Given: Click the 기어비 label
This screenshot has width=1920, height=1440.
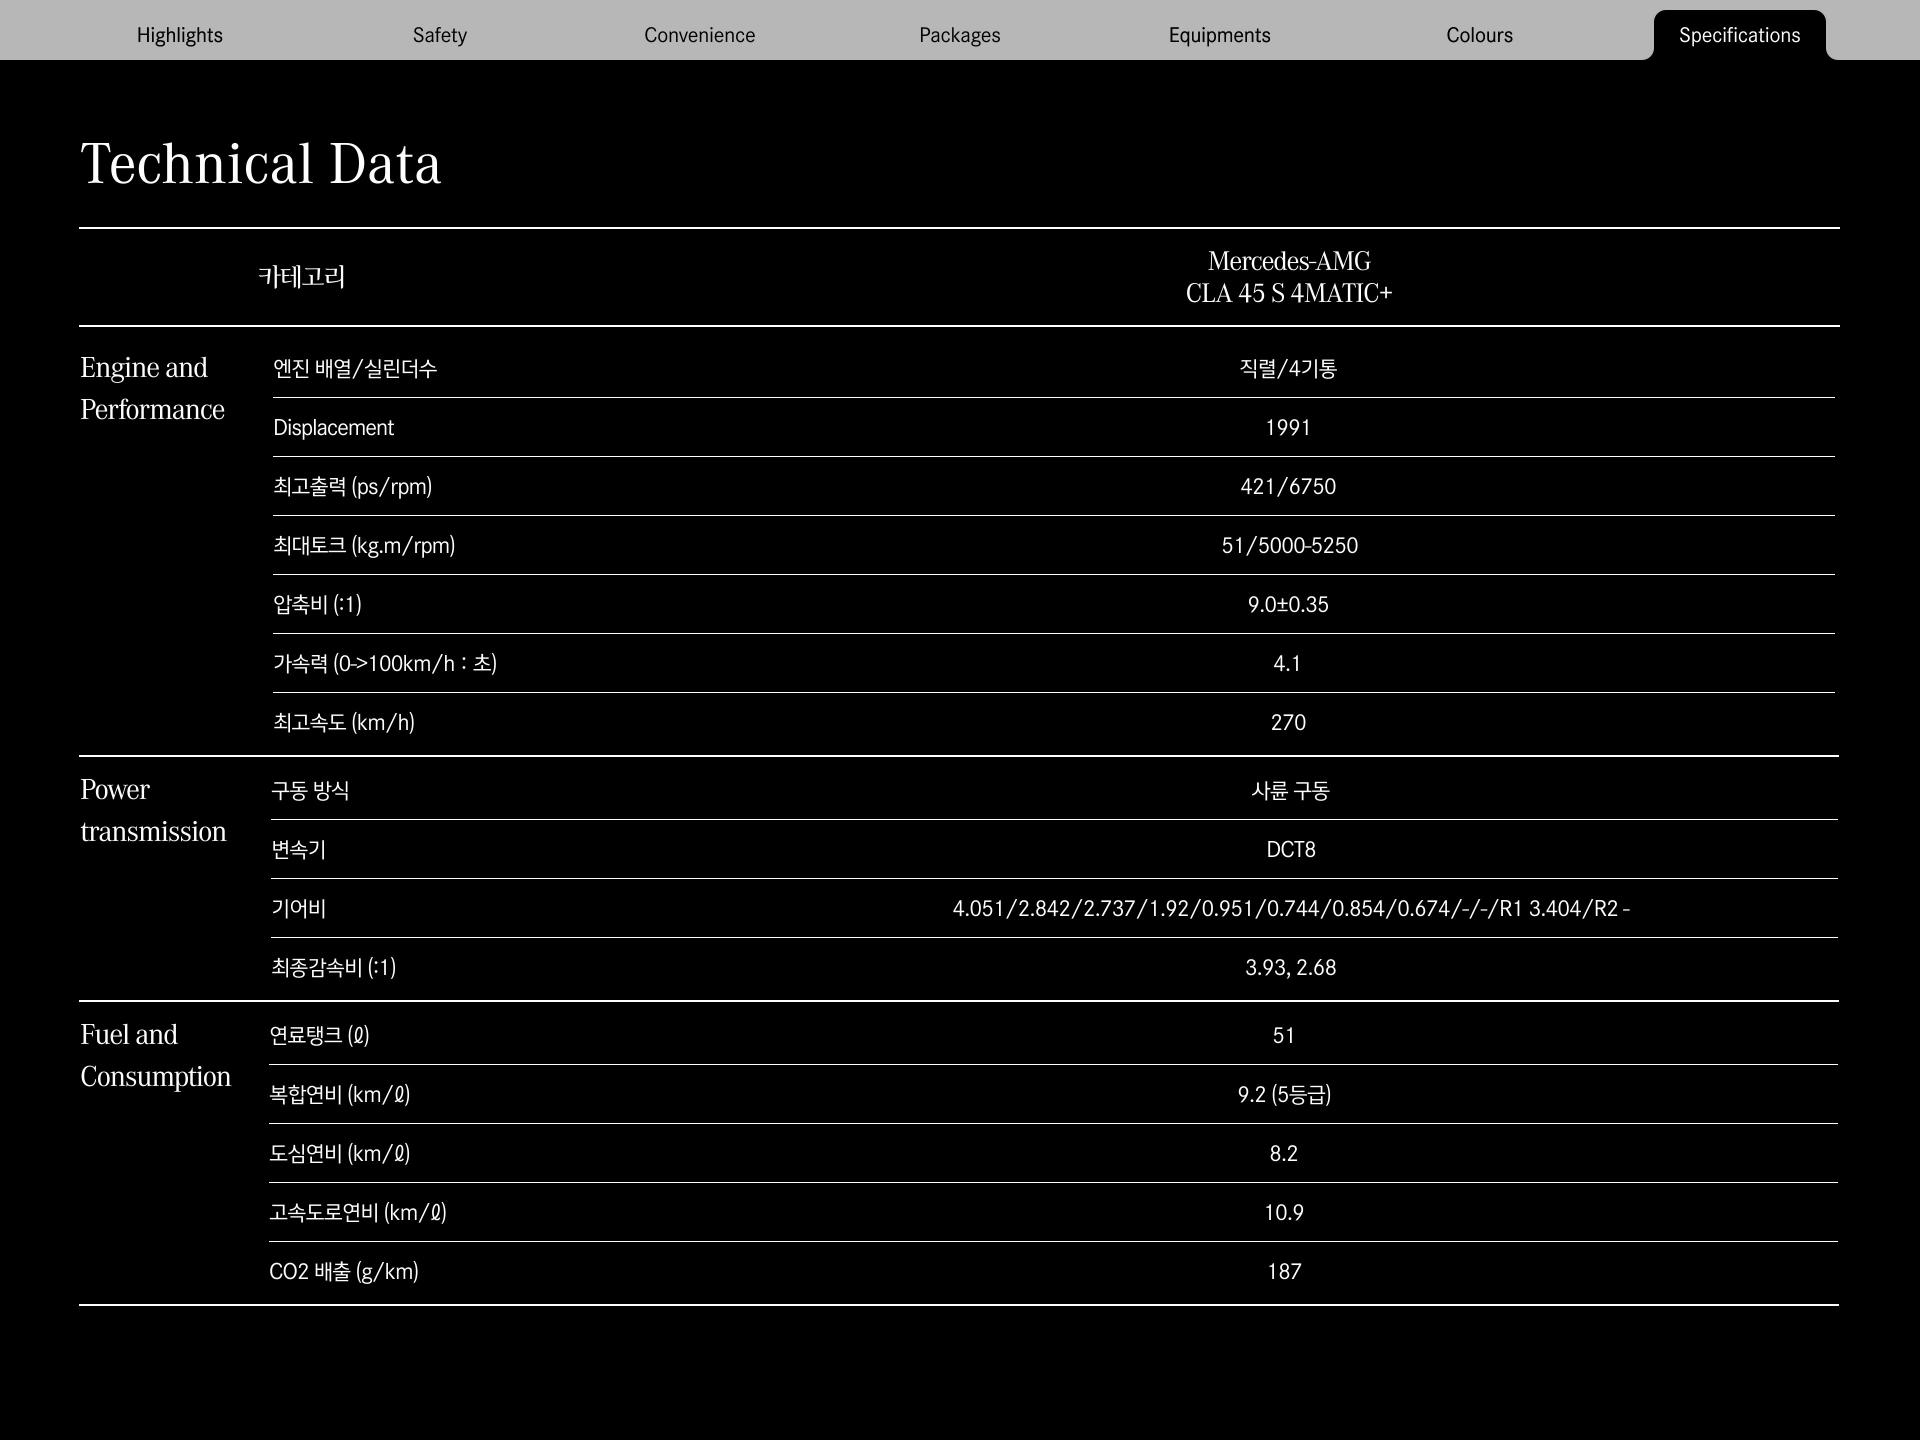Looking at the screenshot, I should pyautogui.click(x=298, y=909).
